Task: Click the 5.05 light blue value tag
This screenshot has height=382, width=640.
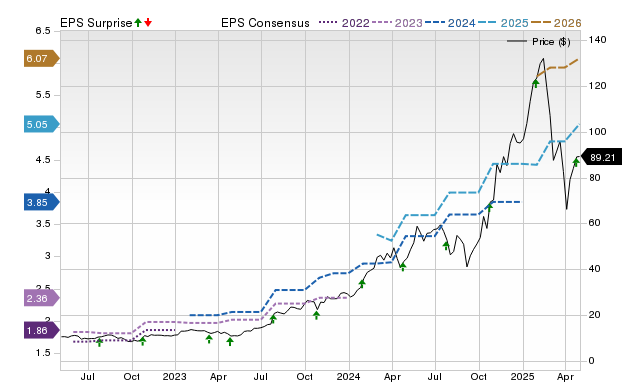Action: click(42, 124)
